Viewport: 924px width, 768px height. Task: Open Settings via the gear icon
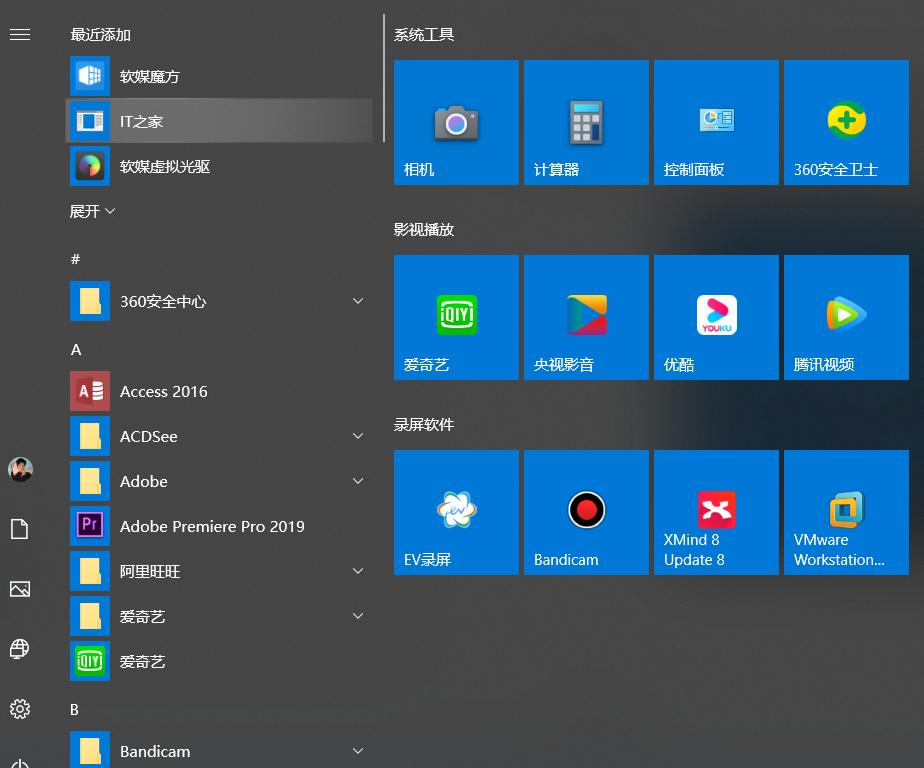pyautogui.click(x=20, y=709)
